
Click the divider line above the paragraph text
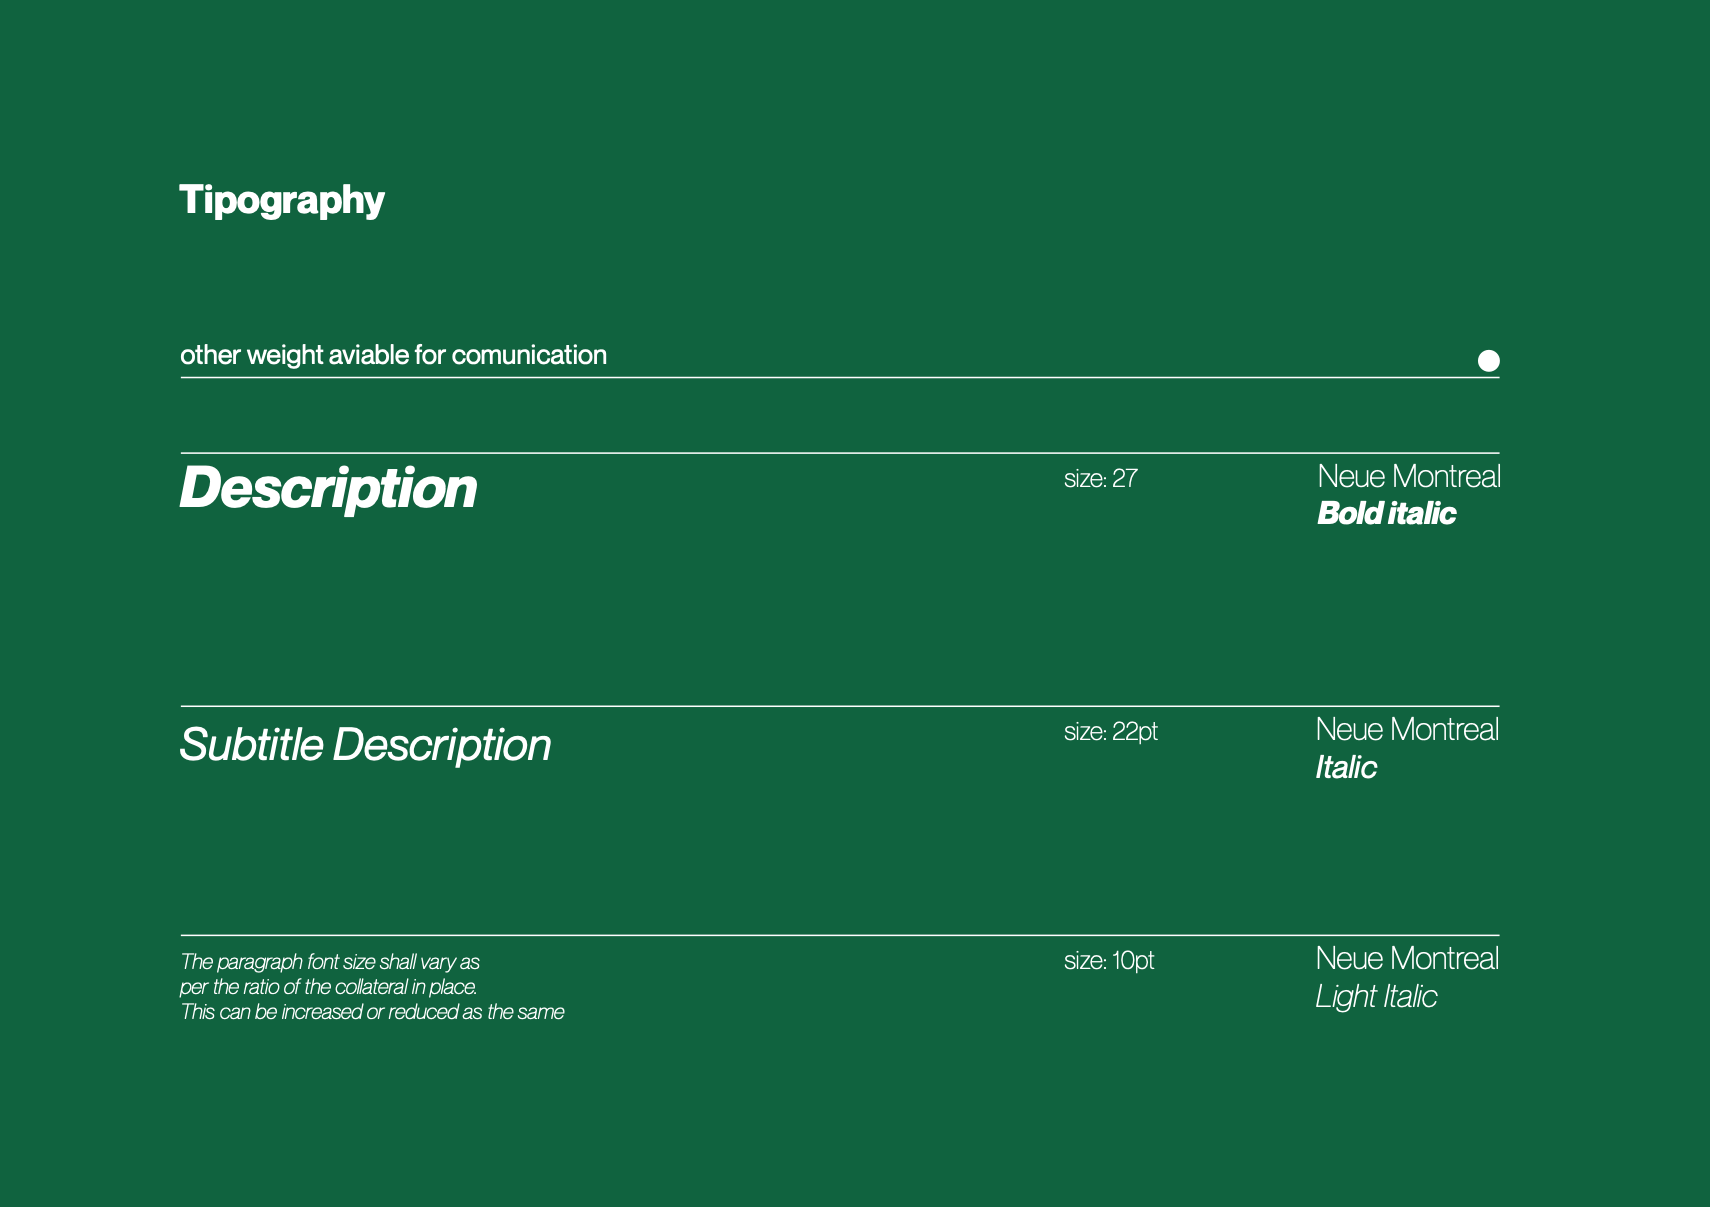click(x=840, y=935)
